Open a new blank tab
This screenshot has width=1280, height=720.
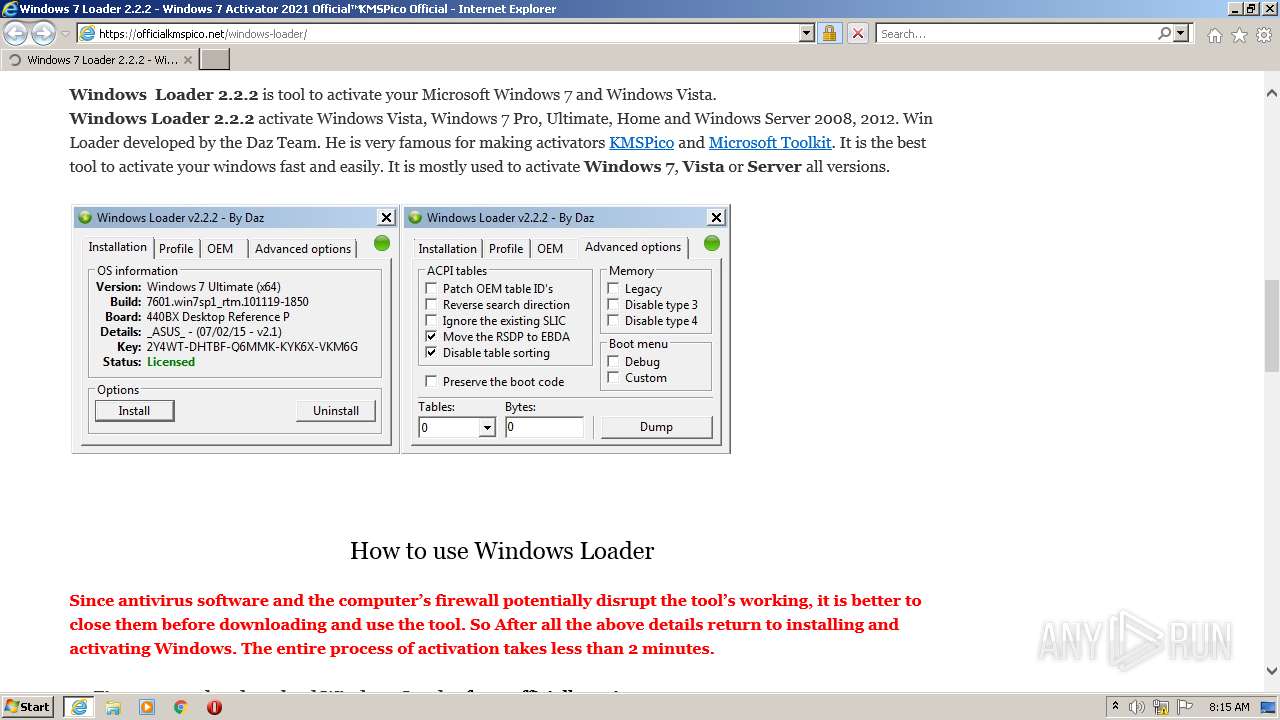click(215, 60)
